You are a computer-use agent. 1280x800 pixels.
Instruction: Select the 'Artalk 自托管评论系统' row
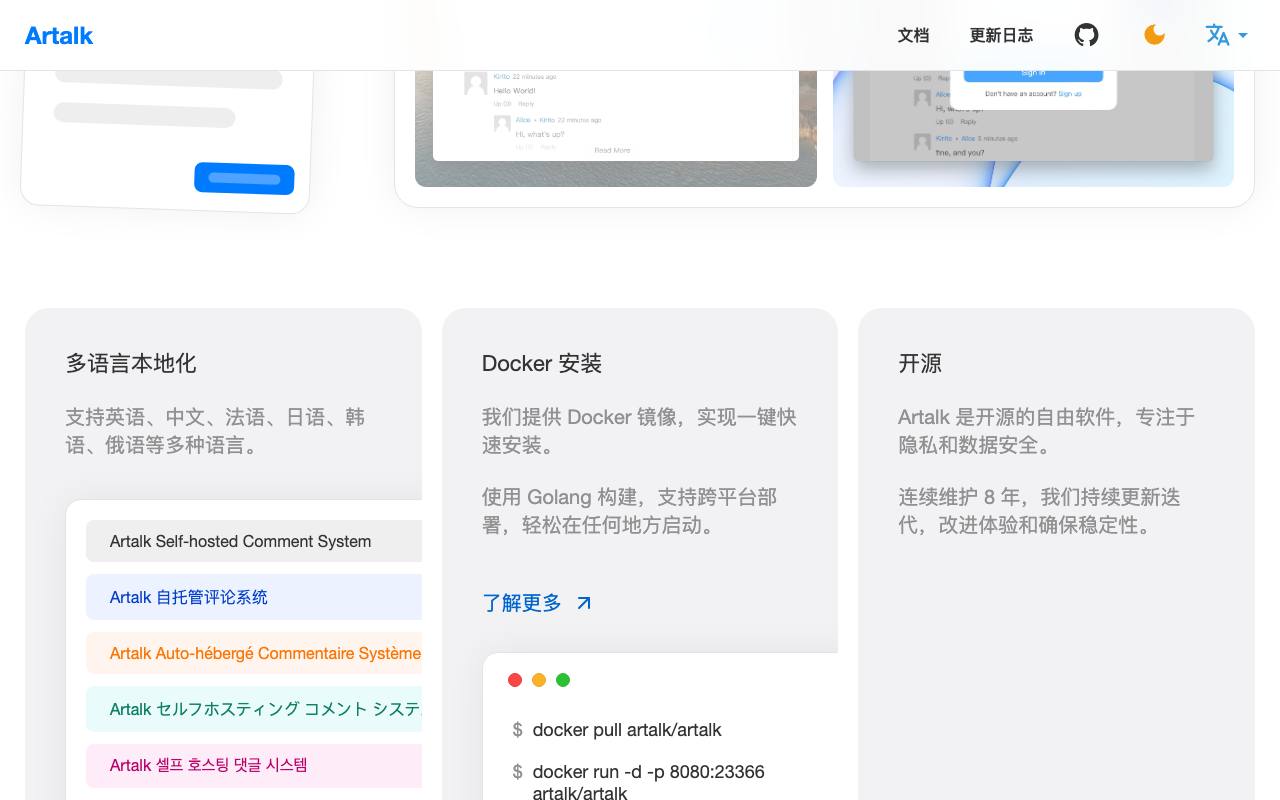click(x=254, y=597)
